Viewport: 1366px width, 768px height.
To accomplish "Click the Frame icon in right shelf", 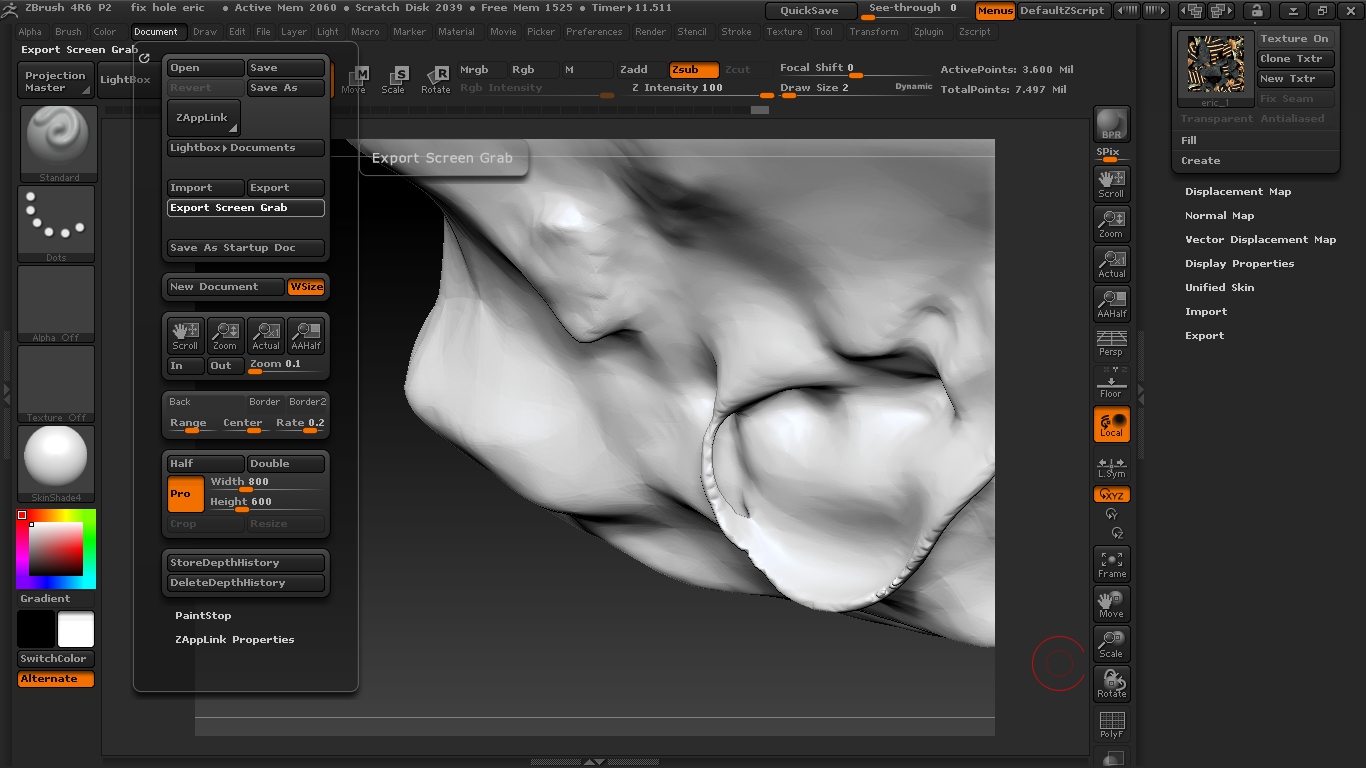I will pyautogui.click(x=1111, y=564).
